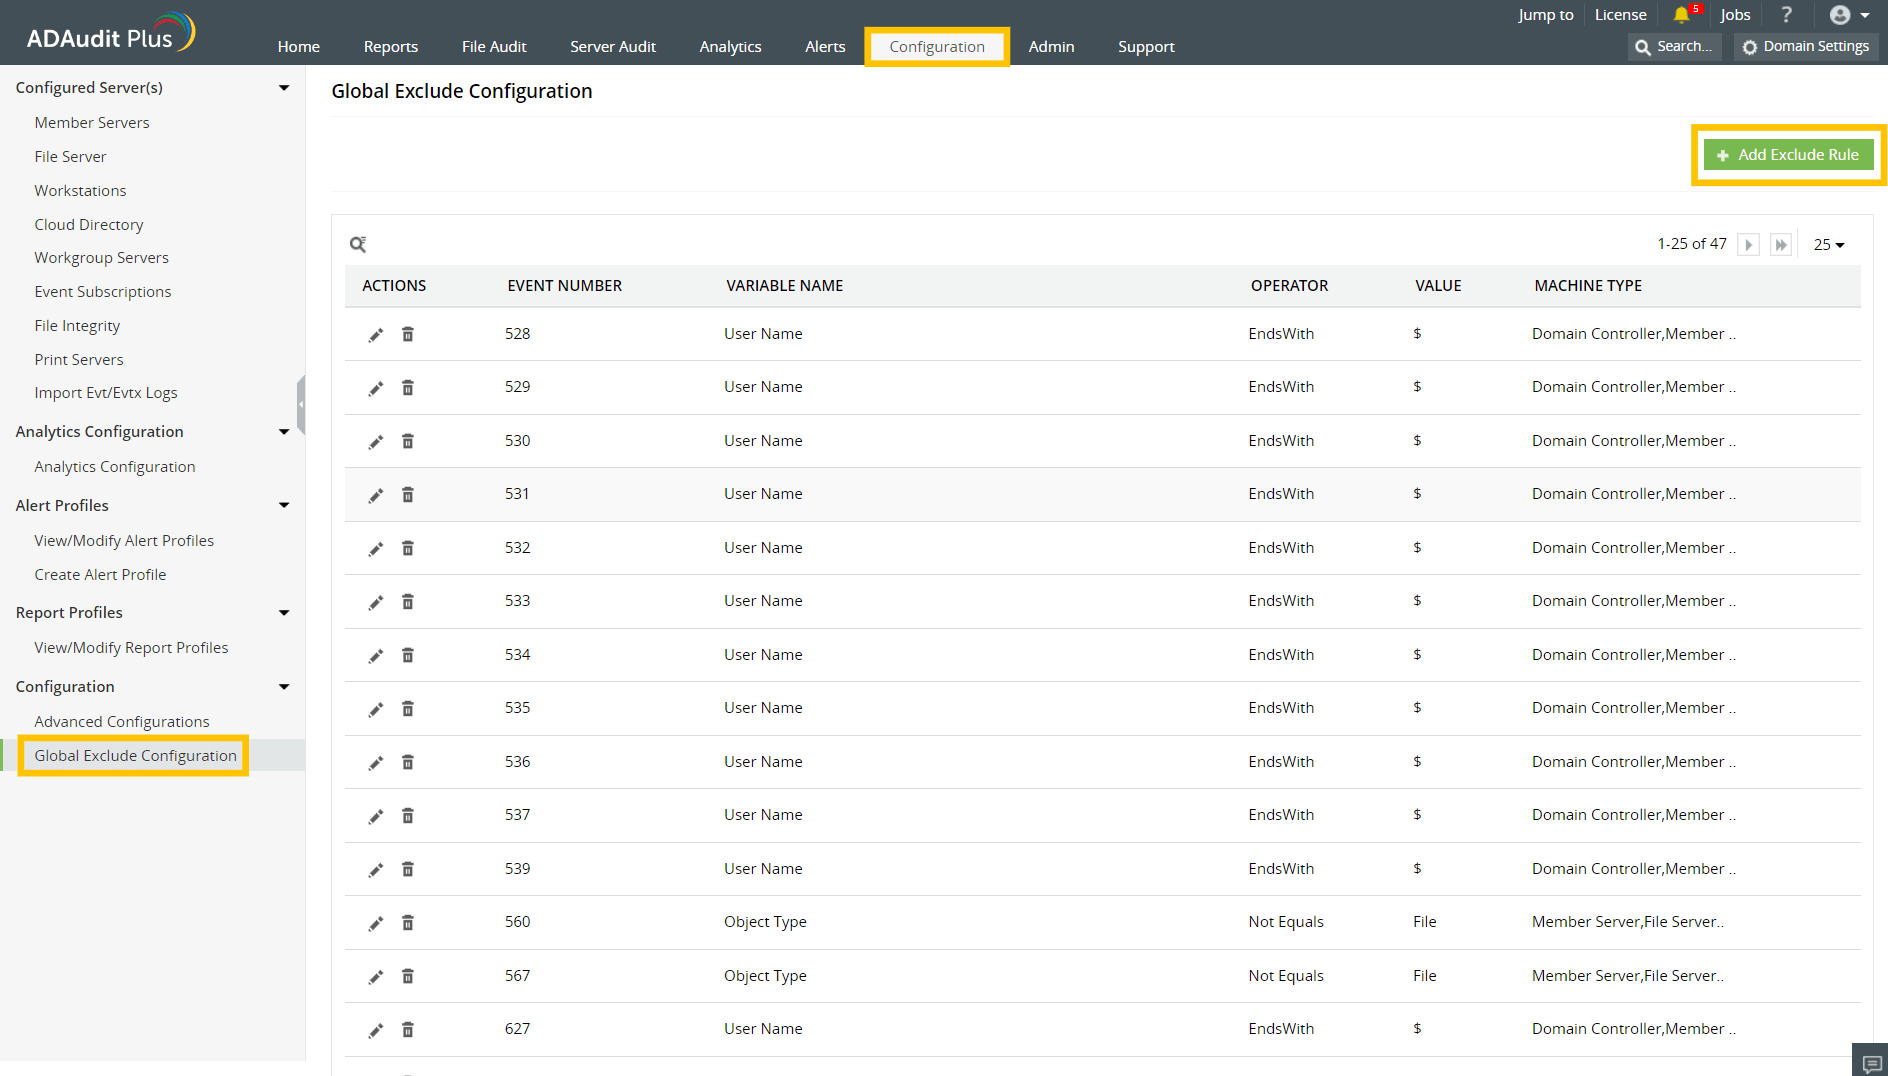Go to the next page of exclude rules

click(x=1748, y=243)
